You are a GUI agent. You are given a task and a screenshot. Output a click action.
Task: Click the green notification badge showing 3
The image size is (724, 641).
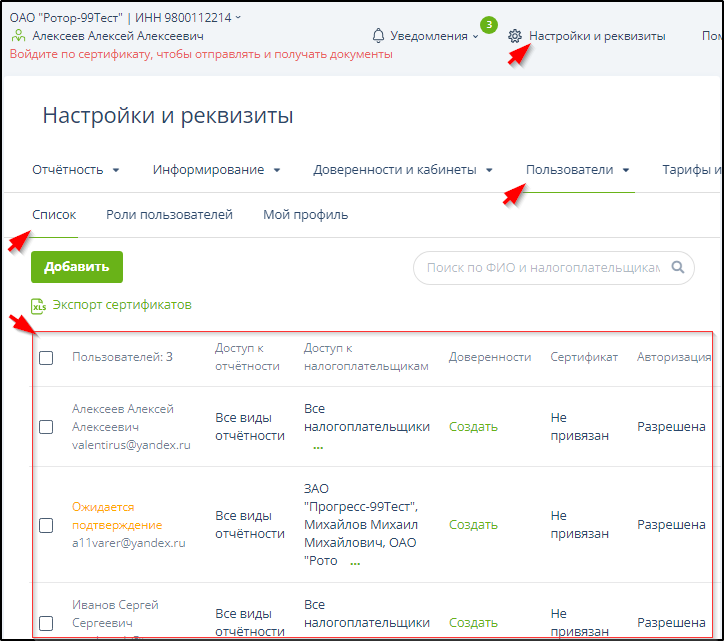(x=488, y=24)
